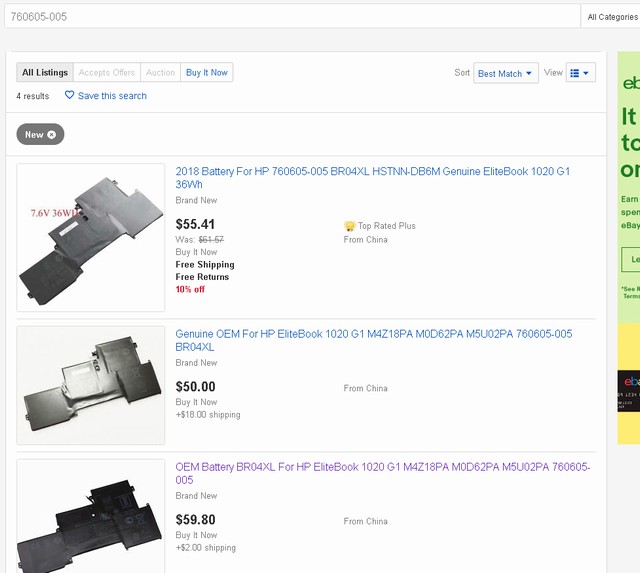Expand the Best Match sort dropdown
The width and height of the screenshot is (640, 573).
coord(505,73)
